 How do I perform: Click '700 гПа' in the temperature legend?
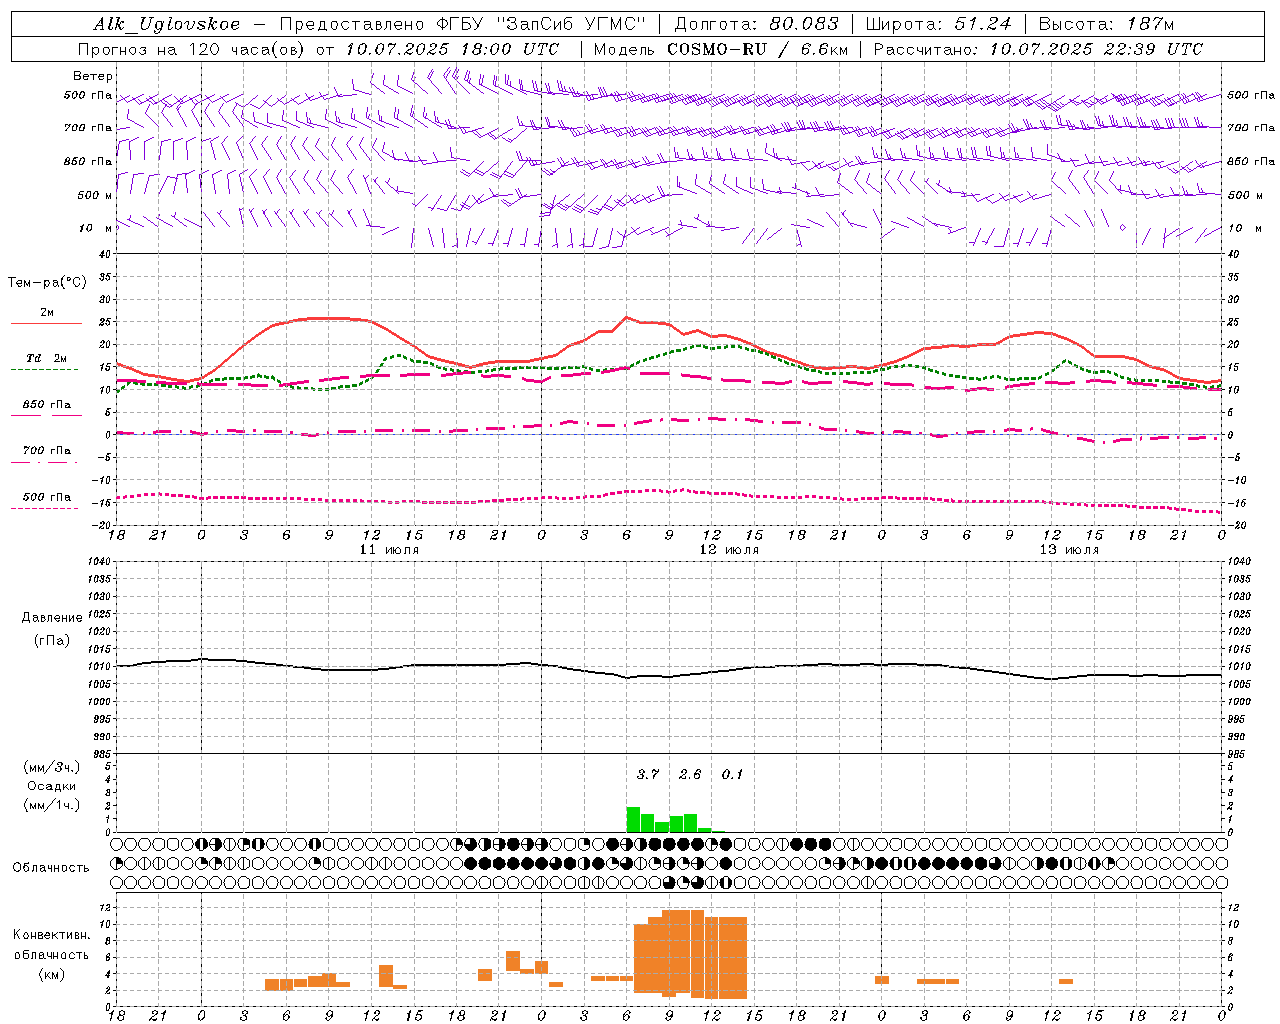(x=47, y=451)
